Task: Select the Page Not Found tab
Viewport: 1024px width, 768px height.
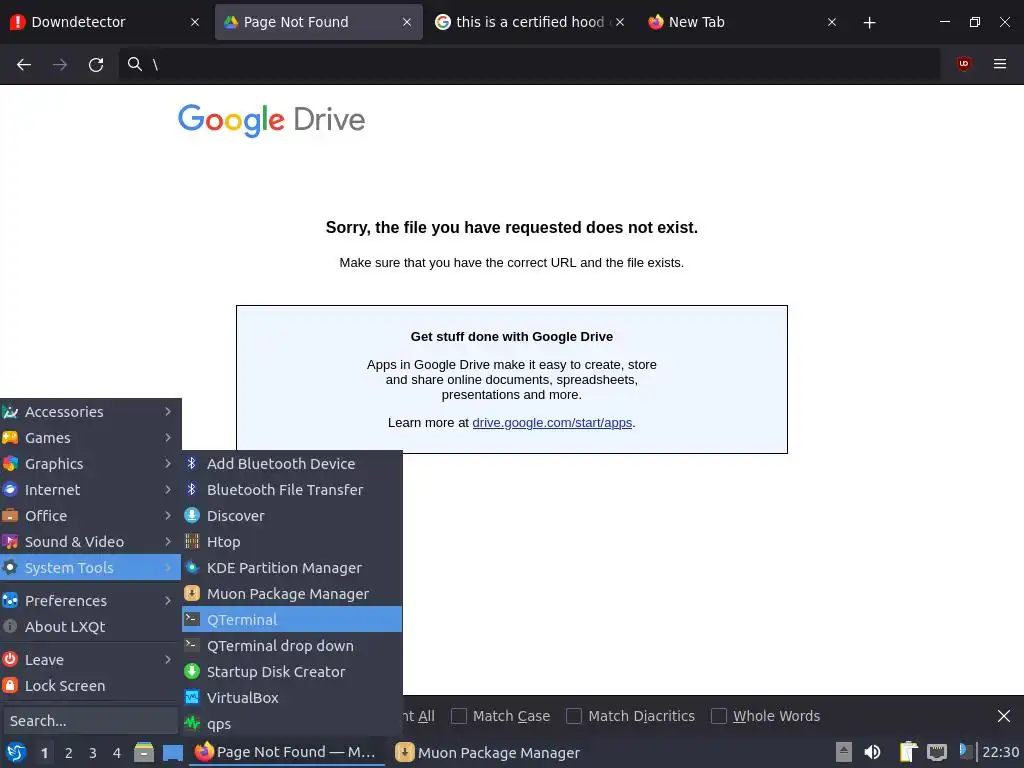Action: [x=319, y=22]
